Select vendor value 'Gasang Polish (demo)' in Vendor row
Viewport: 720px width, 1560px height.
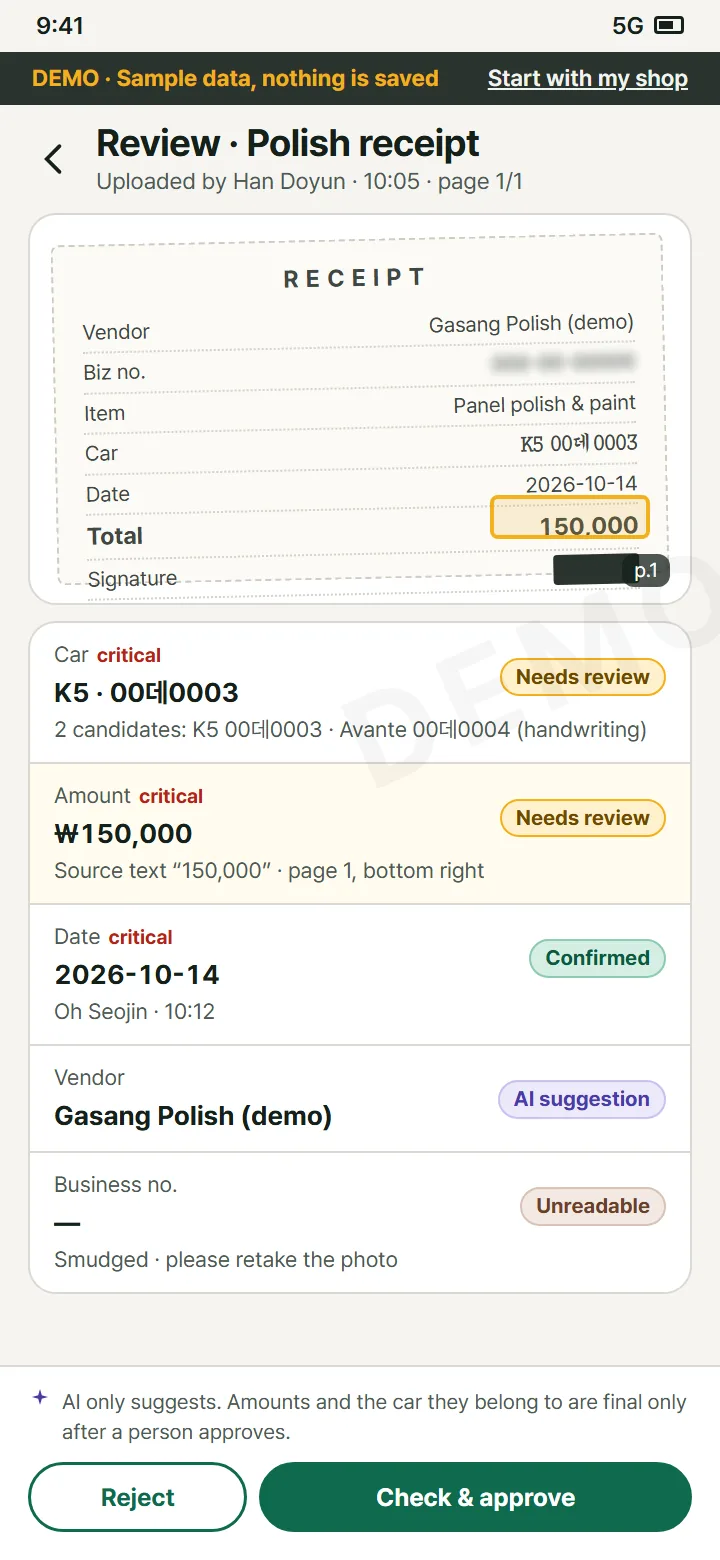tap(193, 1116)
